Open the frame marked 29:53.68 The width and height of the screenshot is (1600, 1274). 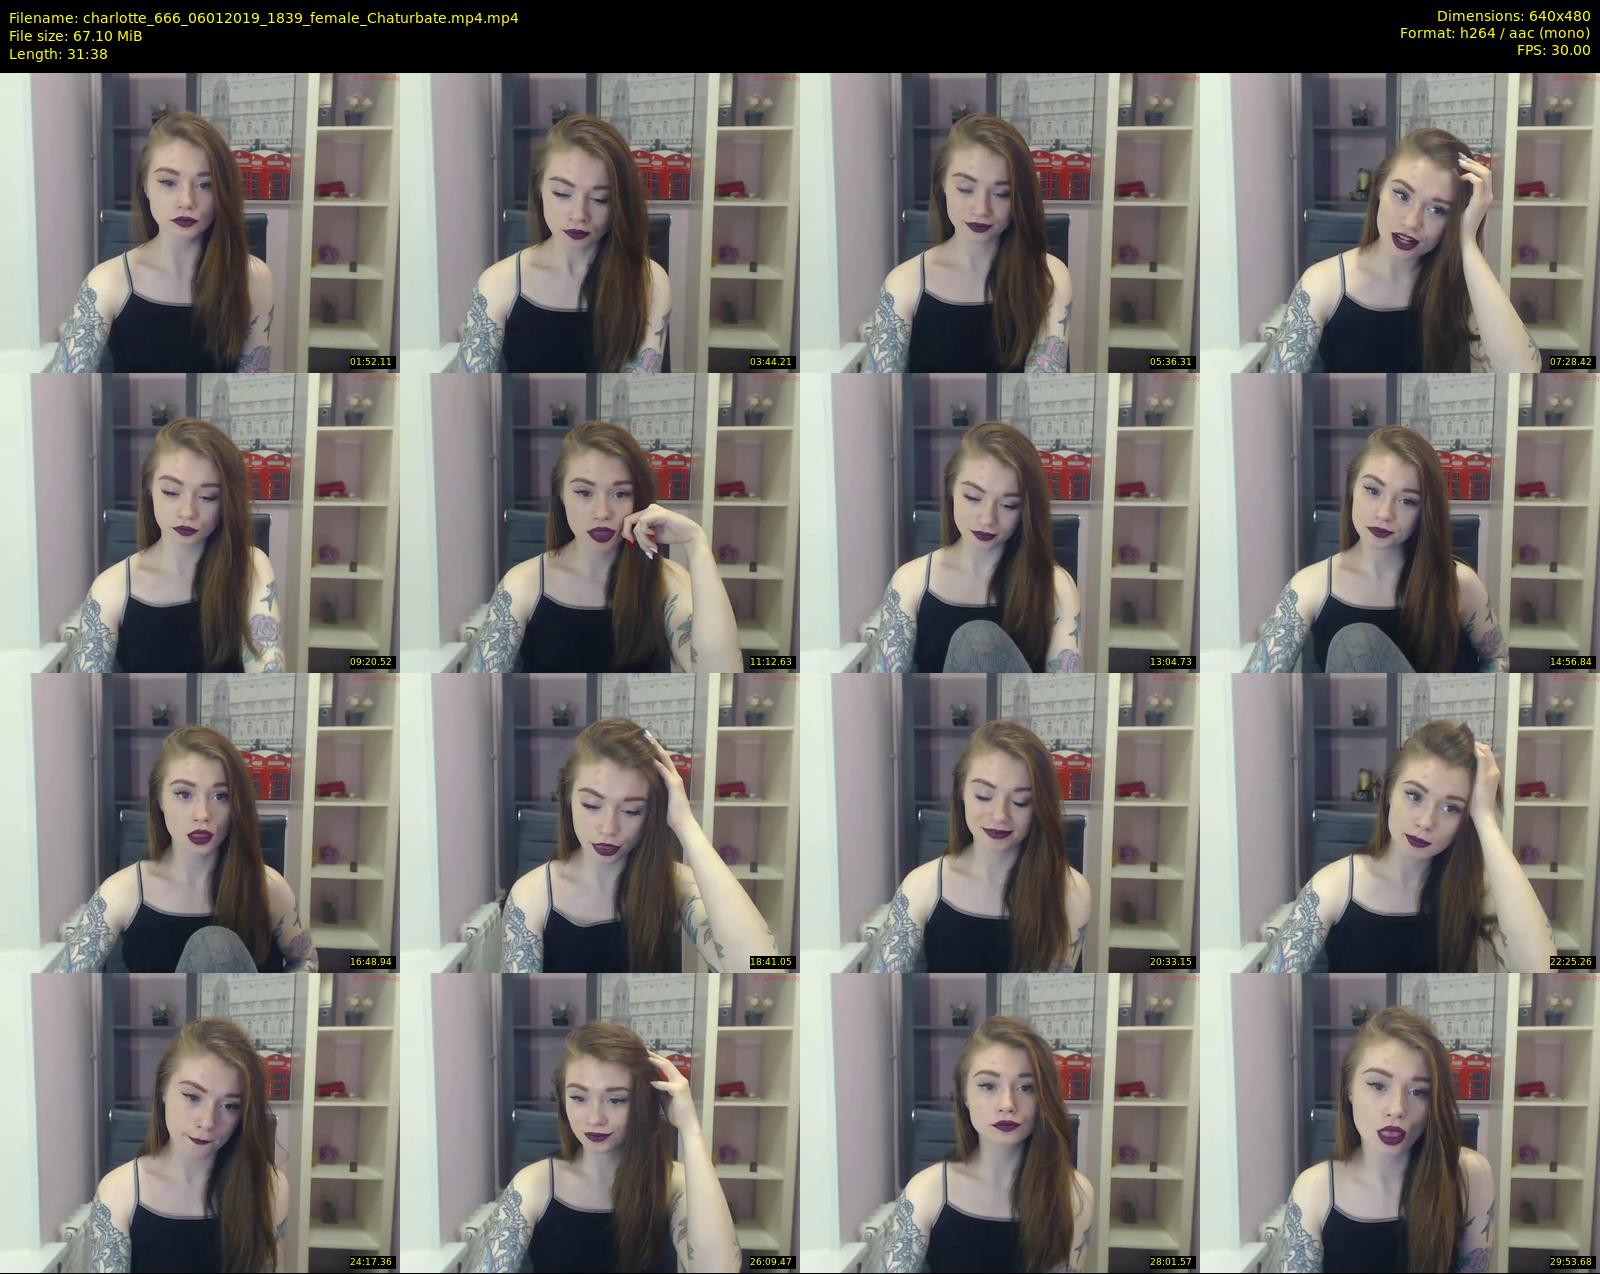(x=1400, y=1123)
